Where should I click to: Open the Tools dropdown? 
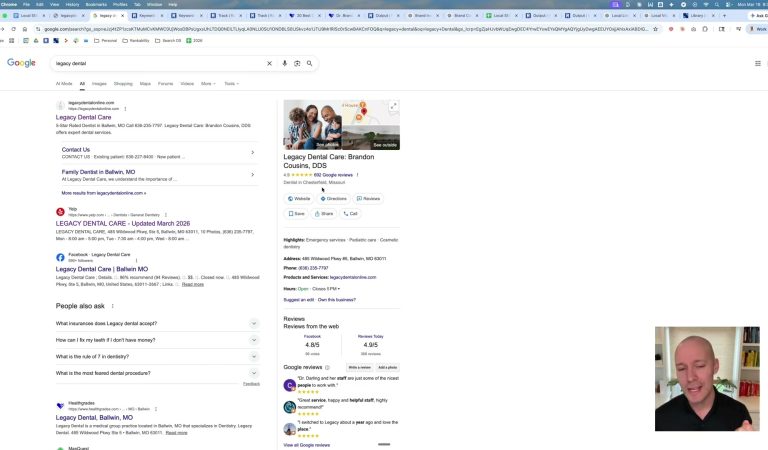(232, 84)
